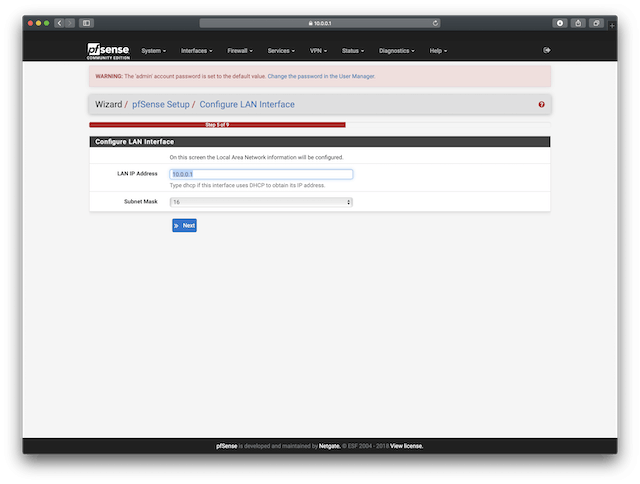Image resolution: width=640 pixels, height=484 pixels.
Task: Open the Interfaces menu
Action: coord(196,51)
